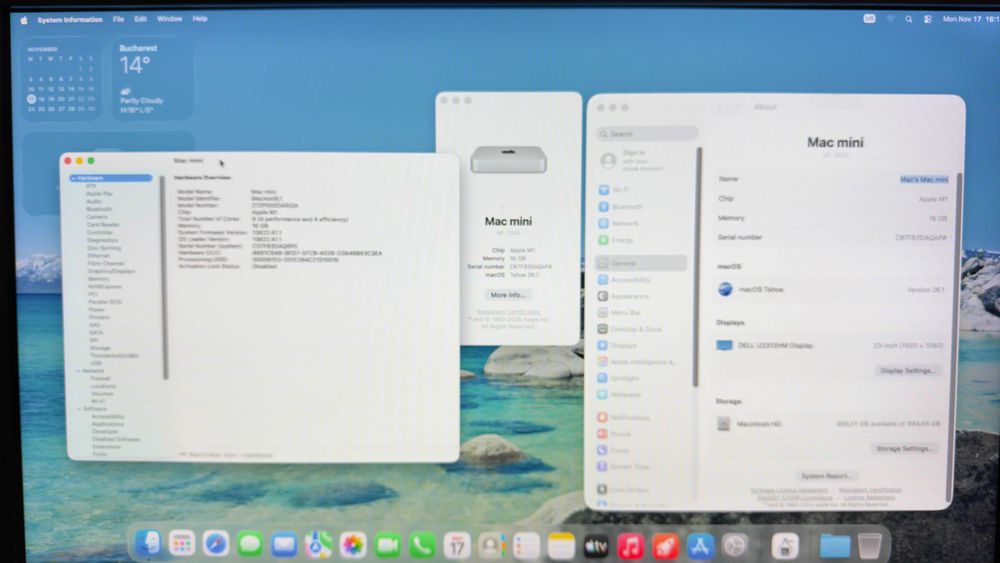Select Memory in the Hardware list
Viewport: 1000px width, 563px height.
[98, 279]
